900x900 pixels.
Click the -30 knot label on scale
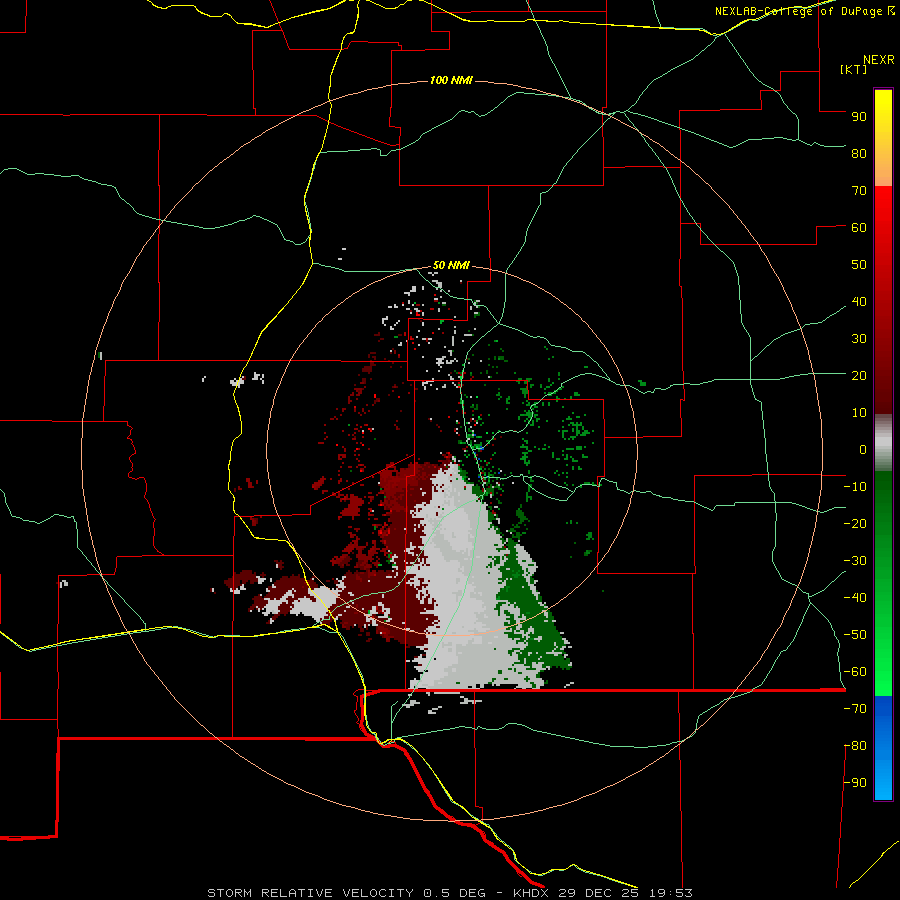855,561
